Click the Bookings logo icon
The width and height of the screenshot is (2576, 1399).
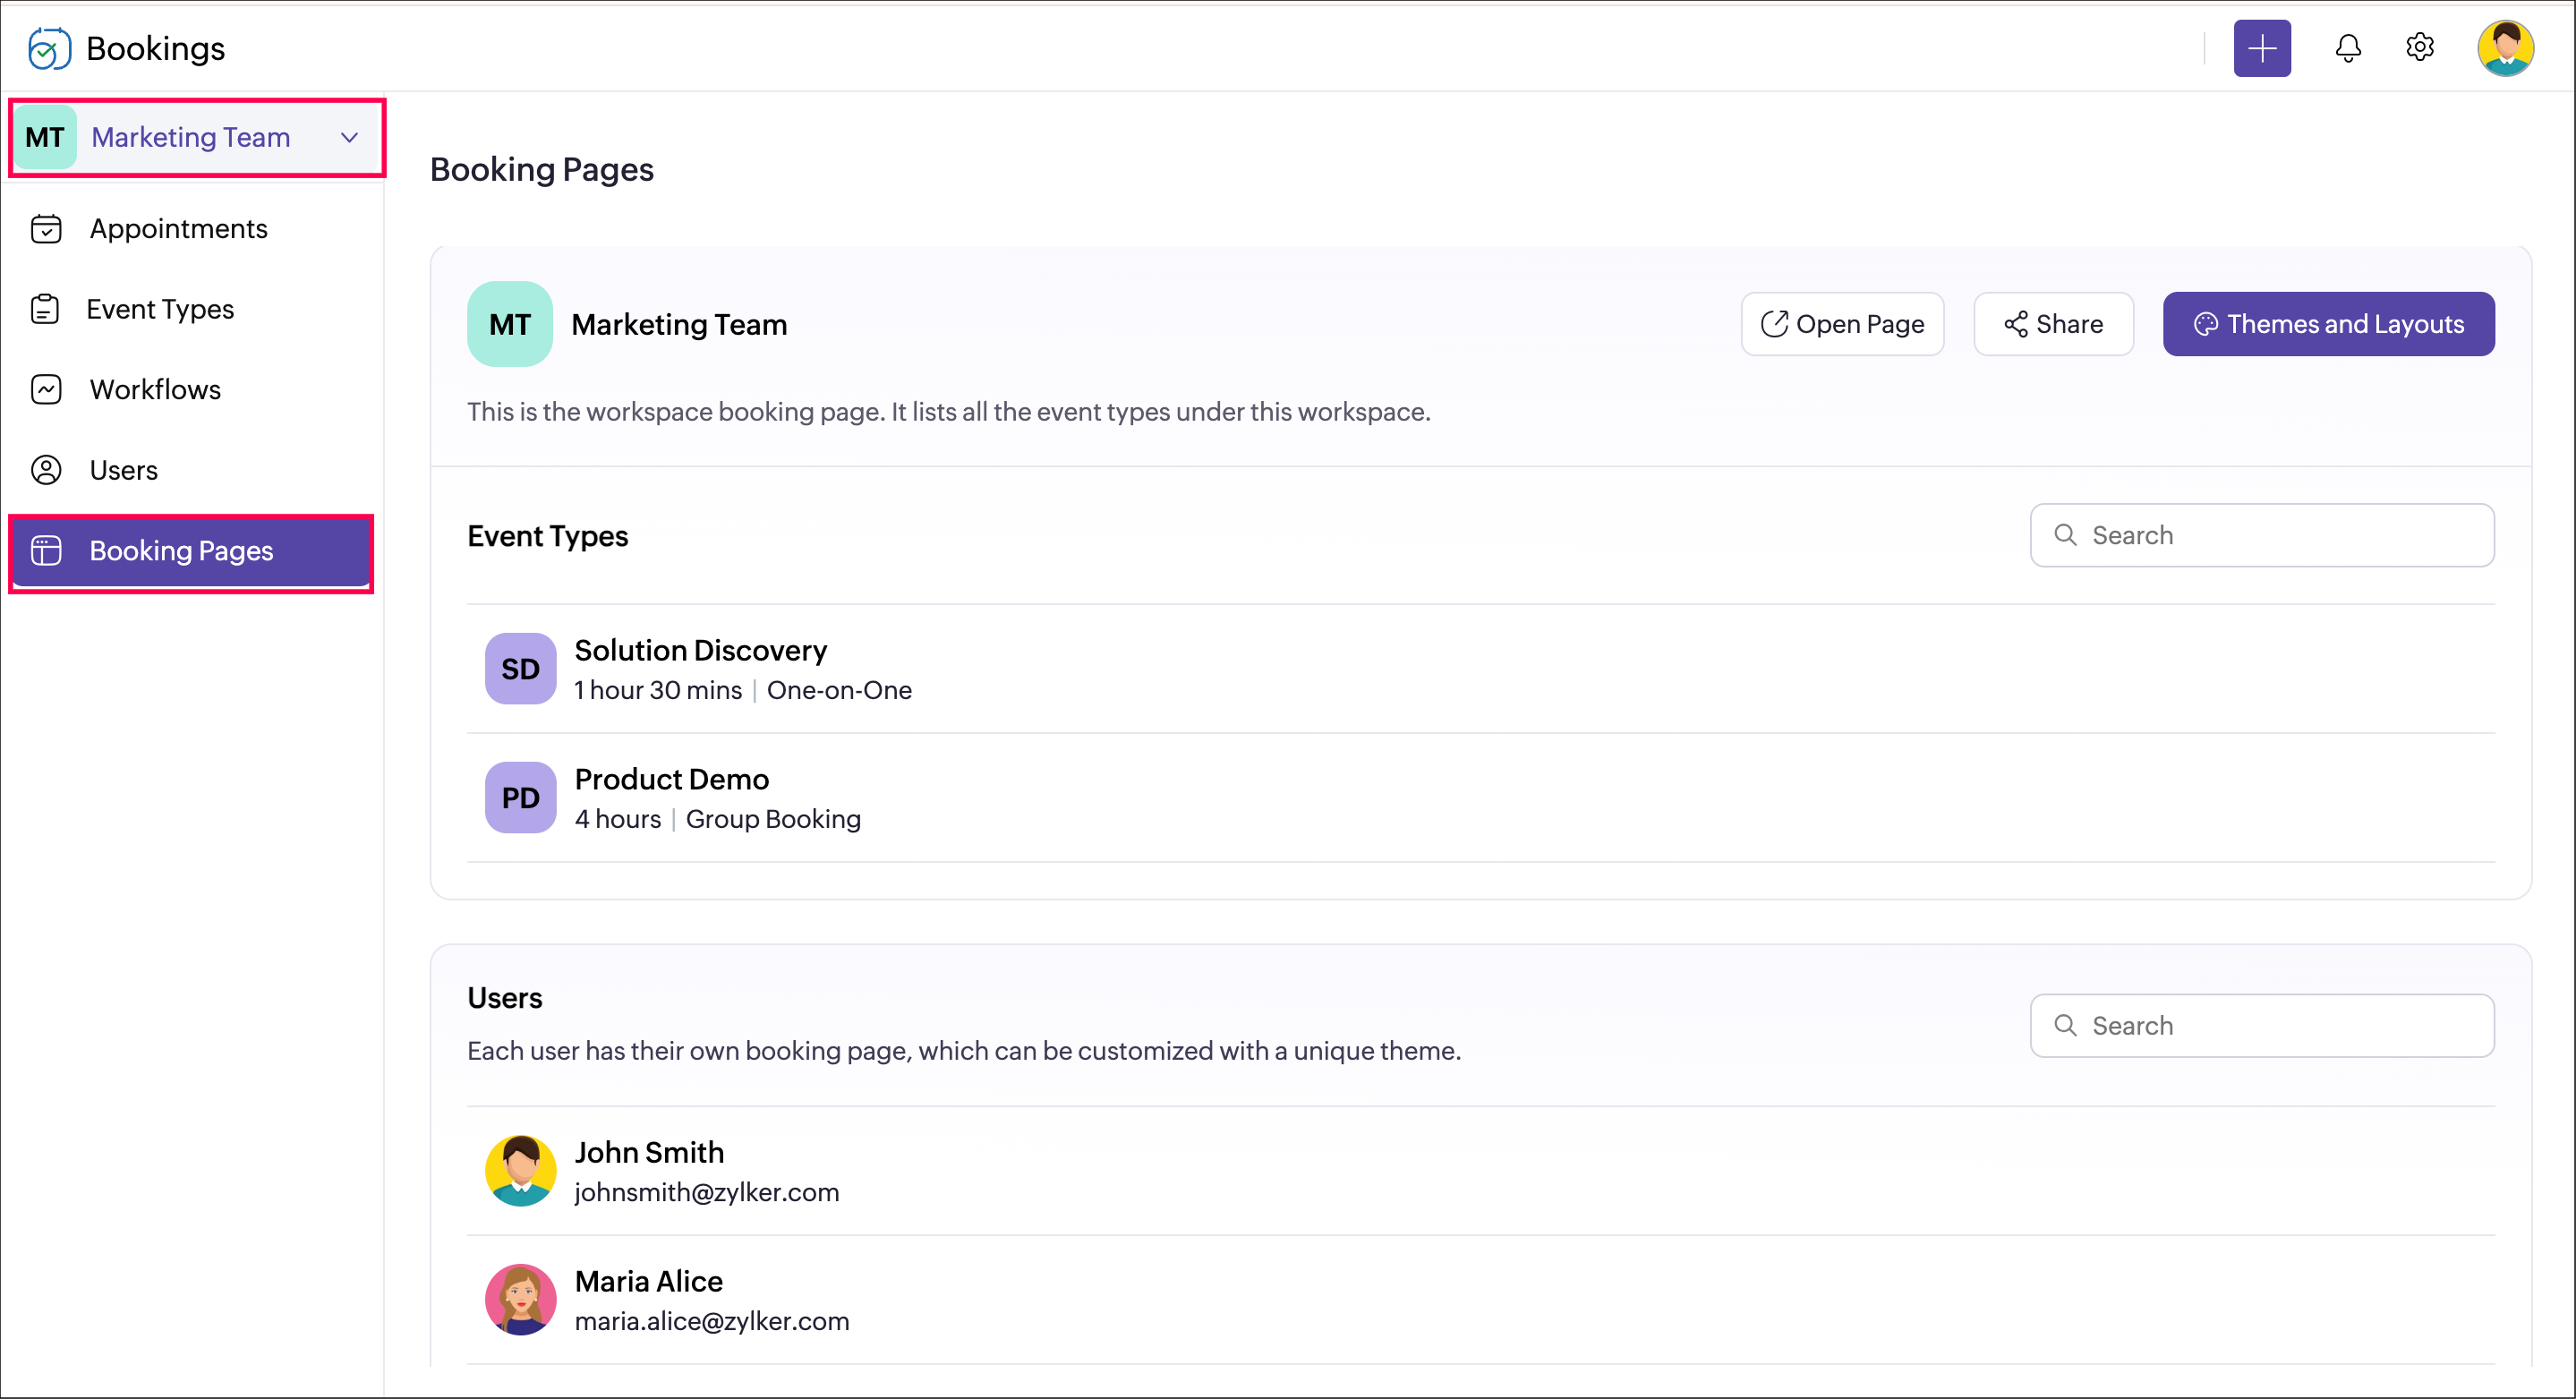[x=49, y=48]
